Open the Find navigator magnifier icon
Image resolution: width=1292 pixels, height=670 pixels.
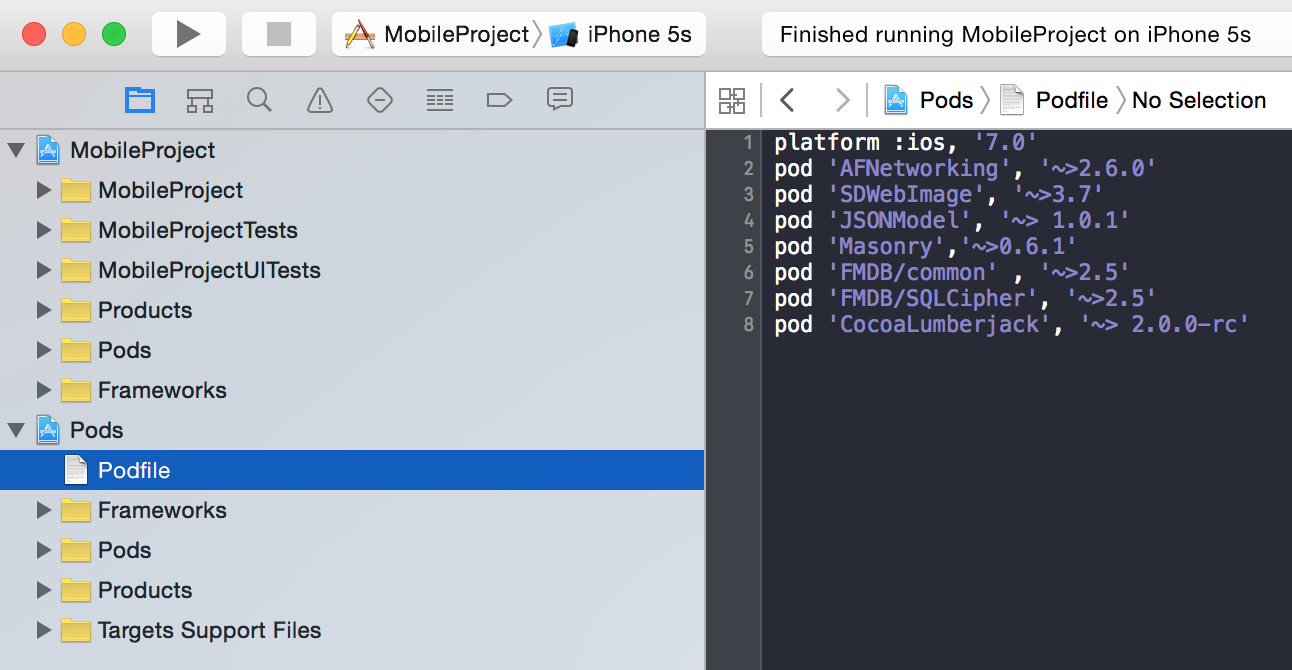(259, 100)
